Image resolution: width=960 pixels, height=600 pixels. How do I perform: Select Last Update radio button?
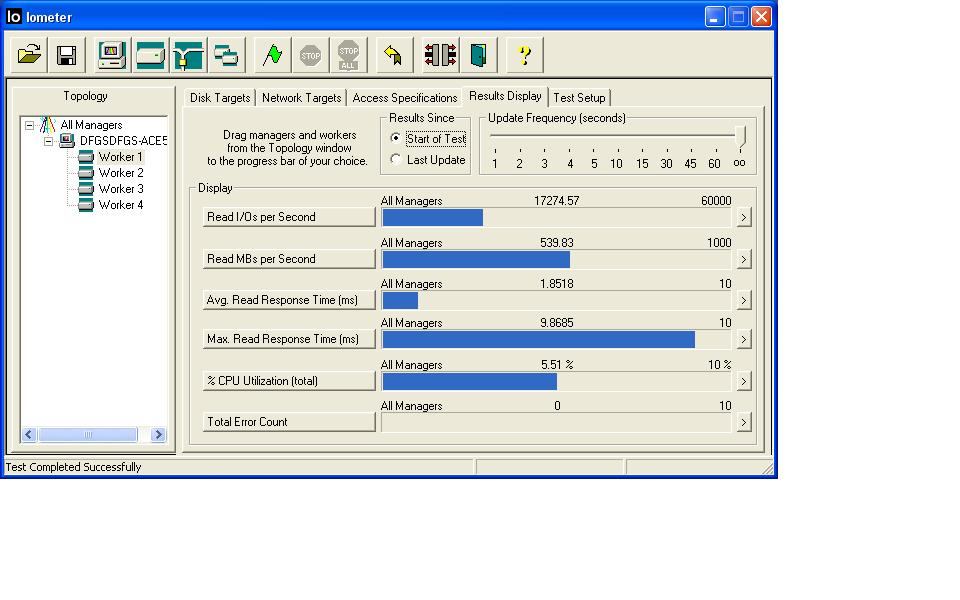pyautogui.click(x=396, y=159)
